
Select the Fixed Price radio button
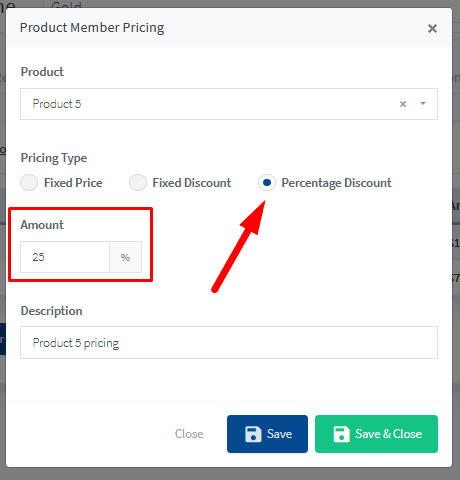tap(29, 183)
